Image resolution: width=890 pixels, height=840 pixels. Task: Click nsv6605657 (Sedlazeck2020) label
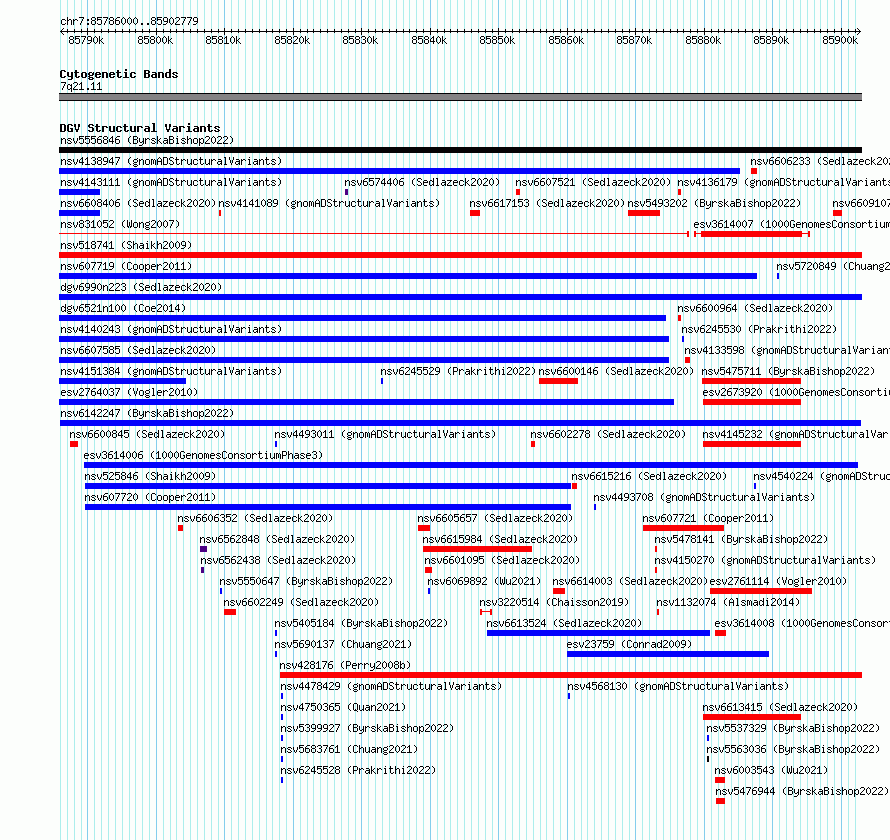(x=495, y=518)
